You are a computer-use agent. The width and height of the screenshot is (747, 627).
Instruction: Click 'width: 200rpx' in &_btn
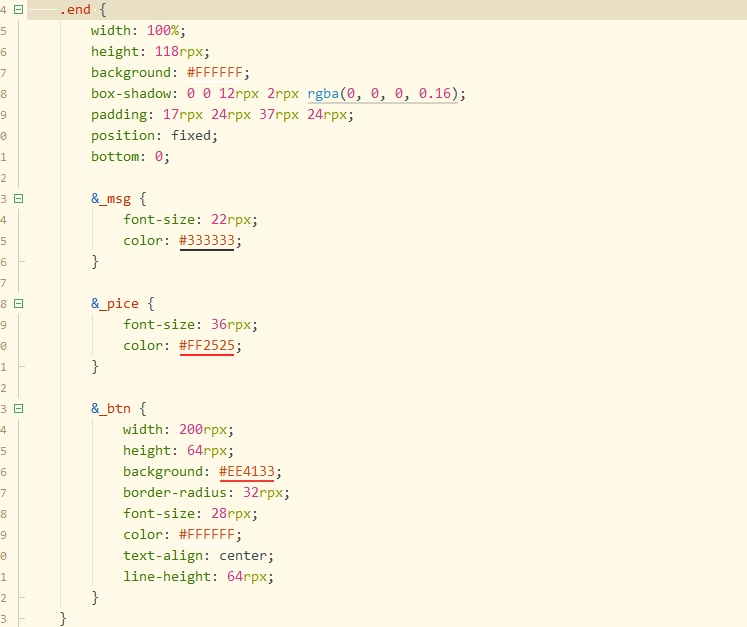178,430
